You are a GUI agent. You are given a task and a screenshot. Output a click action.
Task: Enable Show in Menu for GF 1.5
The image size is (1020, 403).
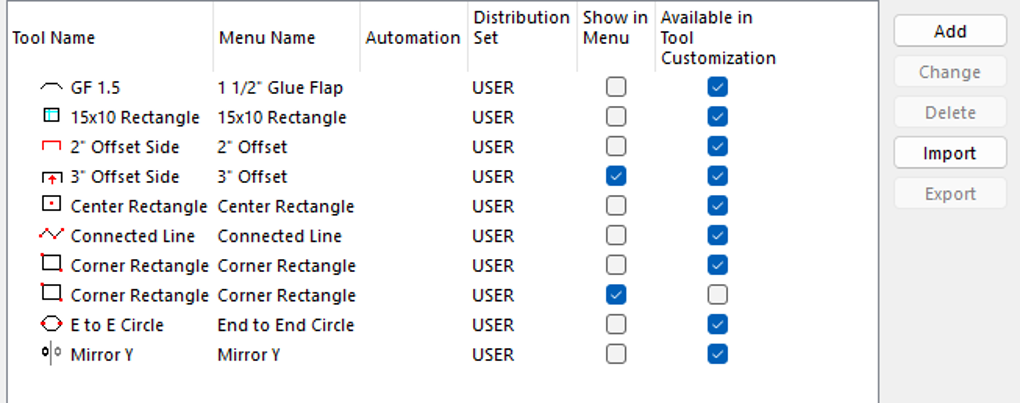(616, 87)
